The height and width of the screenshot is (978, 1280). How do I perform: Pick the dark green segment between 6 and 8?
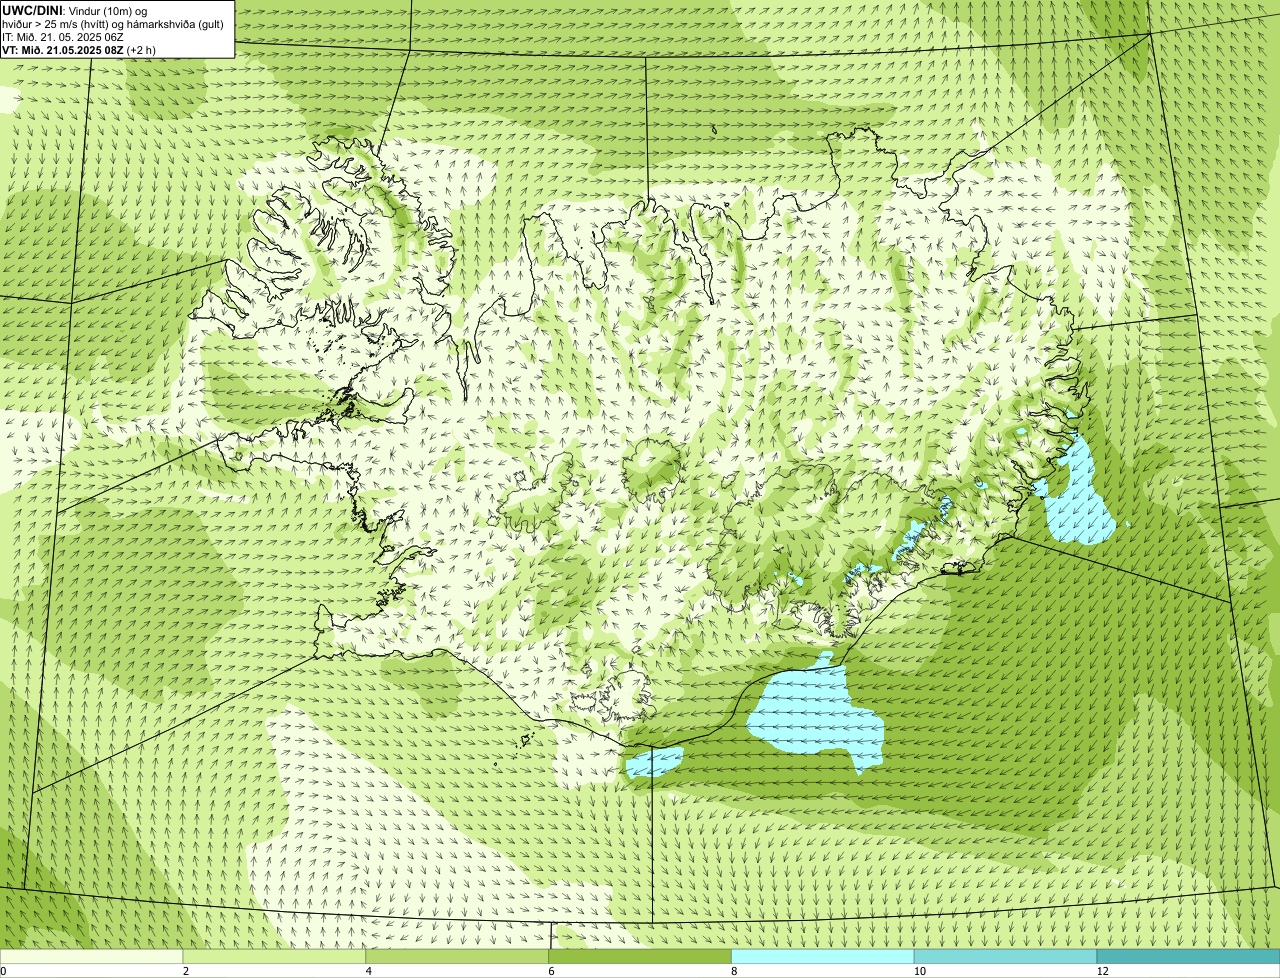coord(640,956)
